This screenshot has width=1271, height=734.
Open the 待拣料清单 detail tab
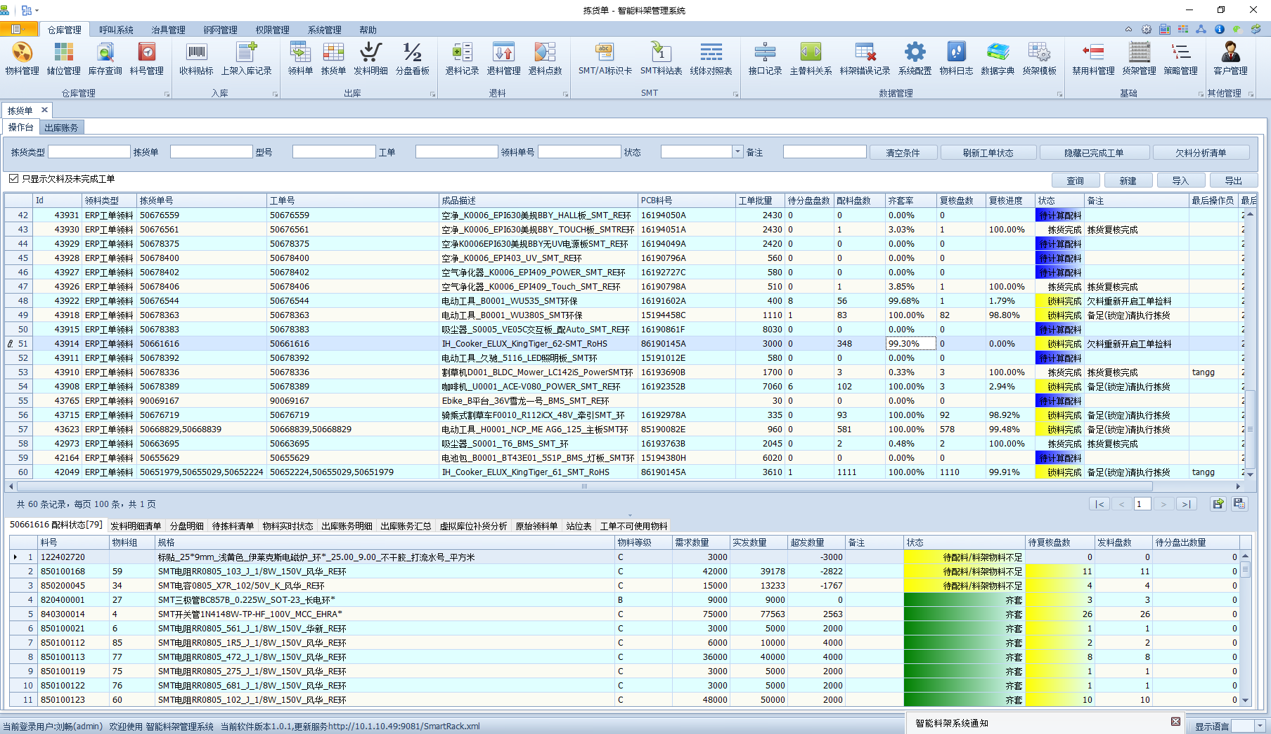tap(232, 526)
